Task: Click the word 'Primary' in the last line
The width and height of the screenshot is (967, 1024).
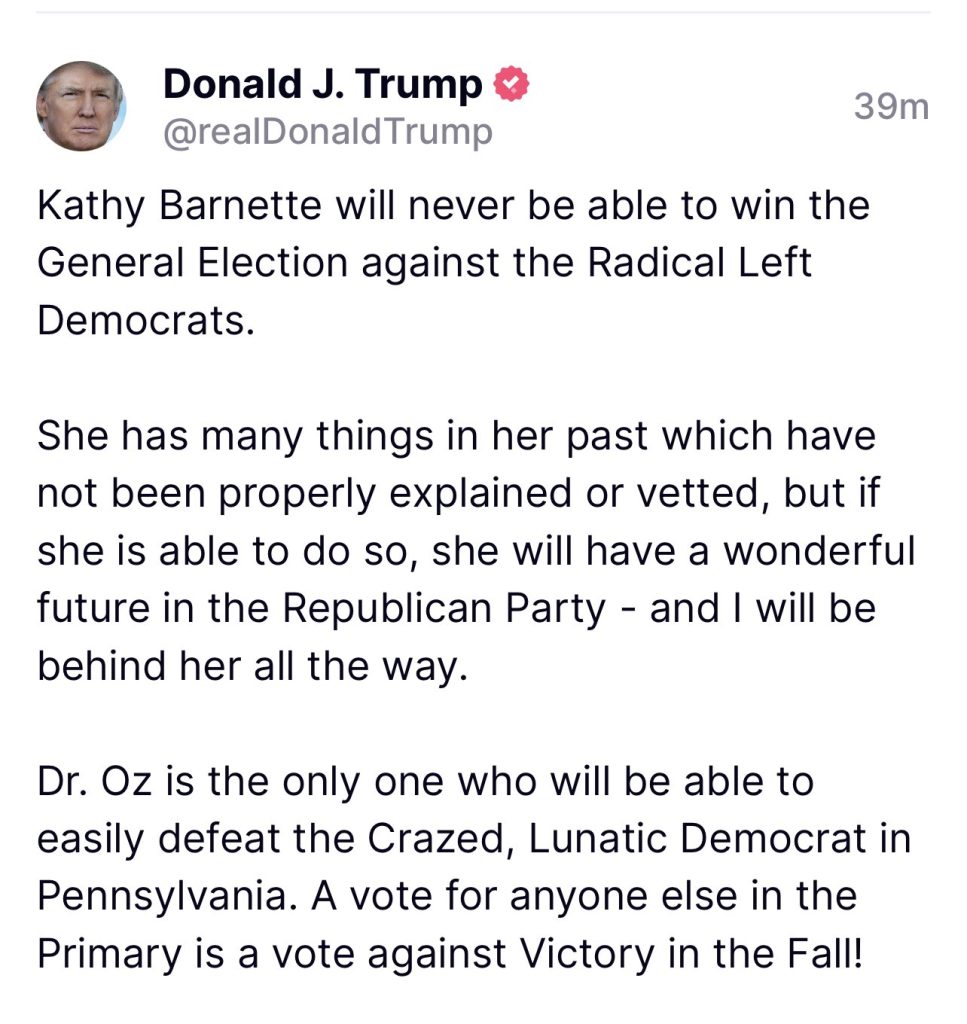Action: tap(110, 954)
